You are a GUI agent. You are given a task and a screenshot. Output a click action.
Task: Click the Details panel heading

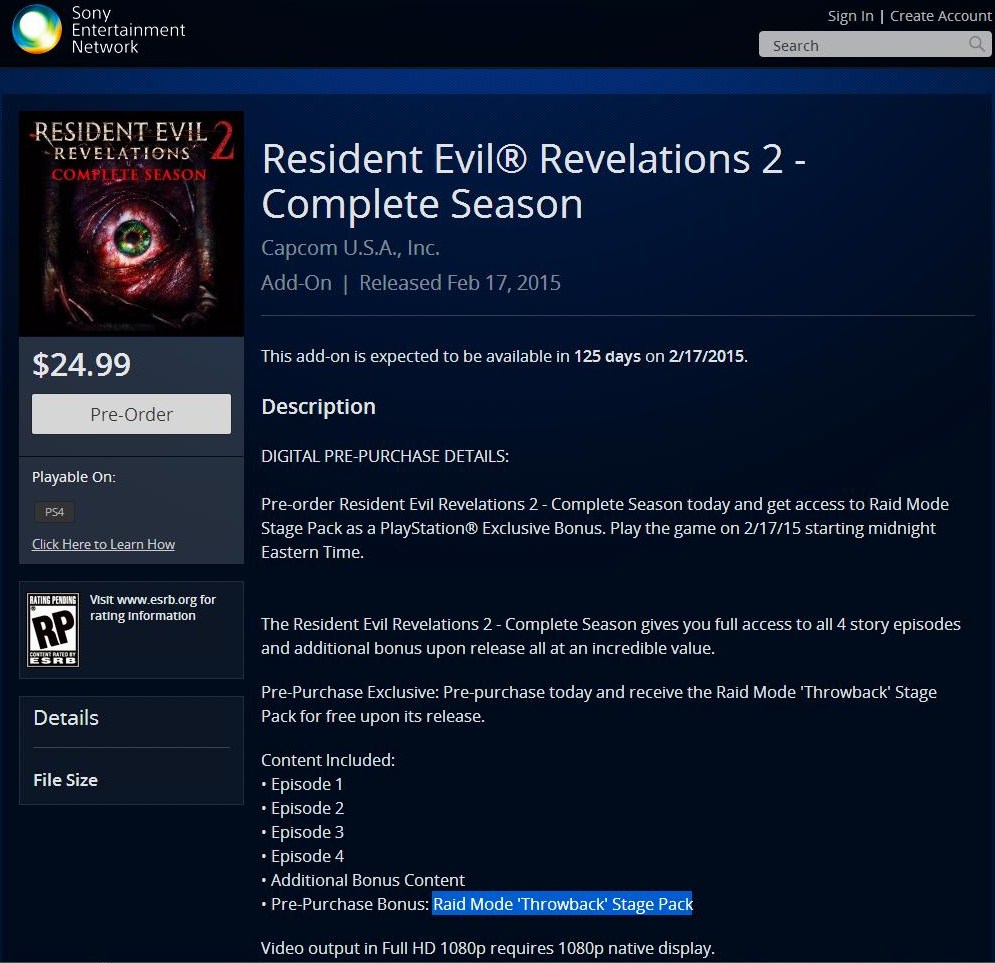[x=66, y=717]
